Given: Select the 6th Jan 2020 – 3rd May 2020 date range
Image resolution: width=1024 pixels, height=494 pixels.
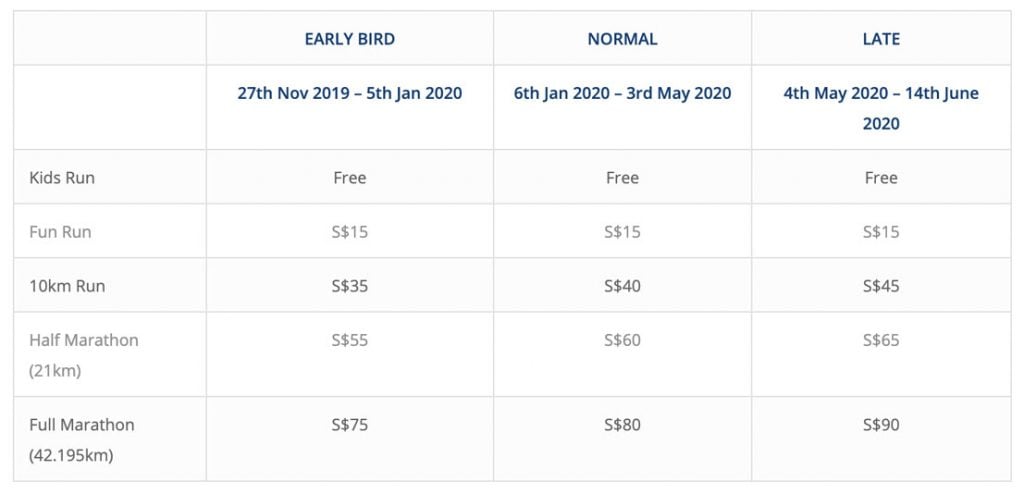Looking at the screenshot, I should (x=622, y=93).
